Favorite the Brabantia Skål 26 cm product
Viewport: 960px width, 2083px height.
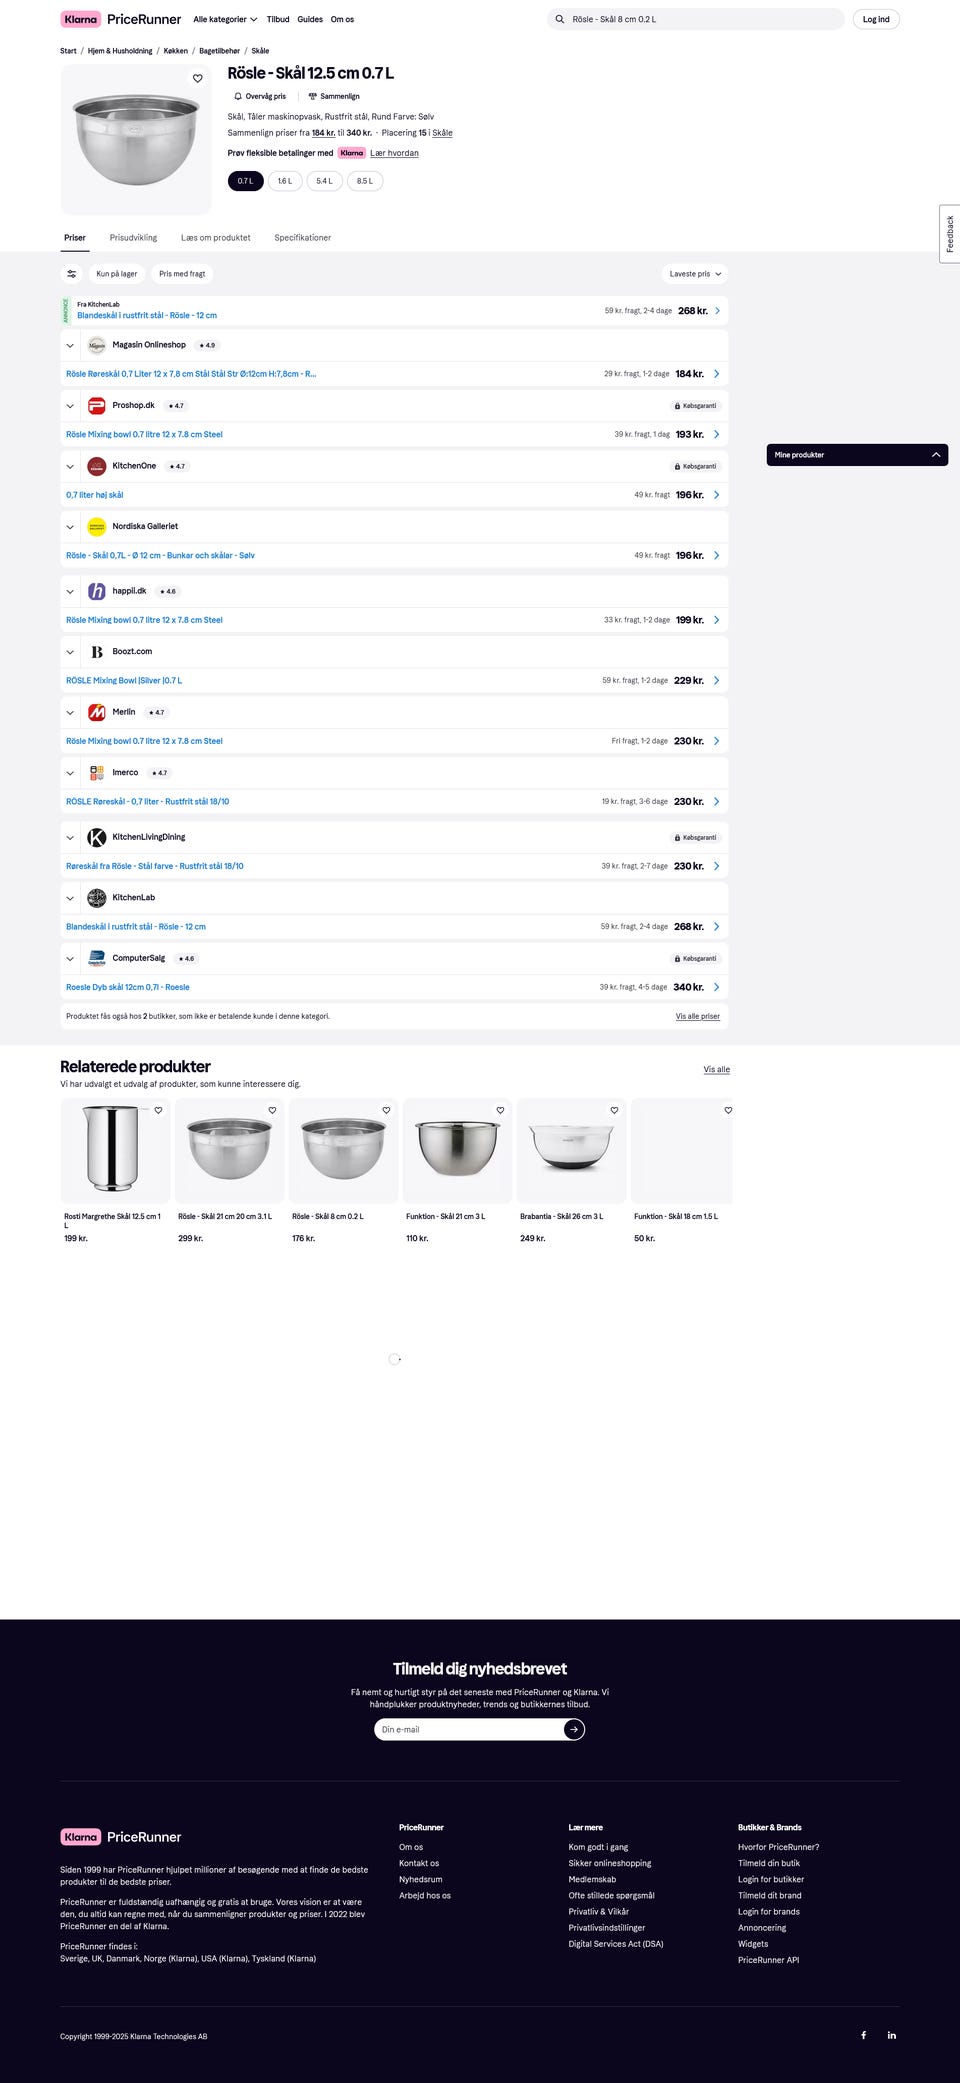click(x=614, y=1110)
